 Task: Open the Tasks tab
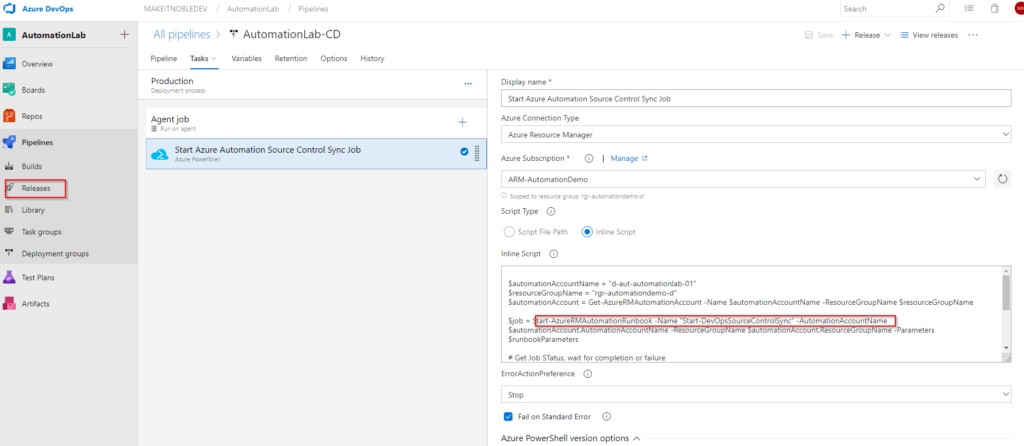199,58
